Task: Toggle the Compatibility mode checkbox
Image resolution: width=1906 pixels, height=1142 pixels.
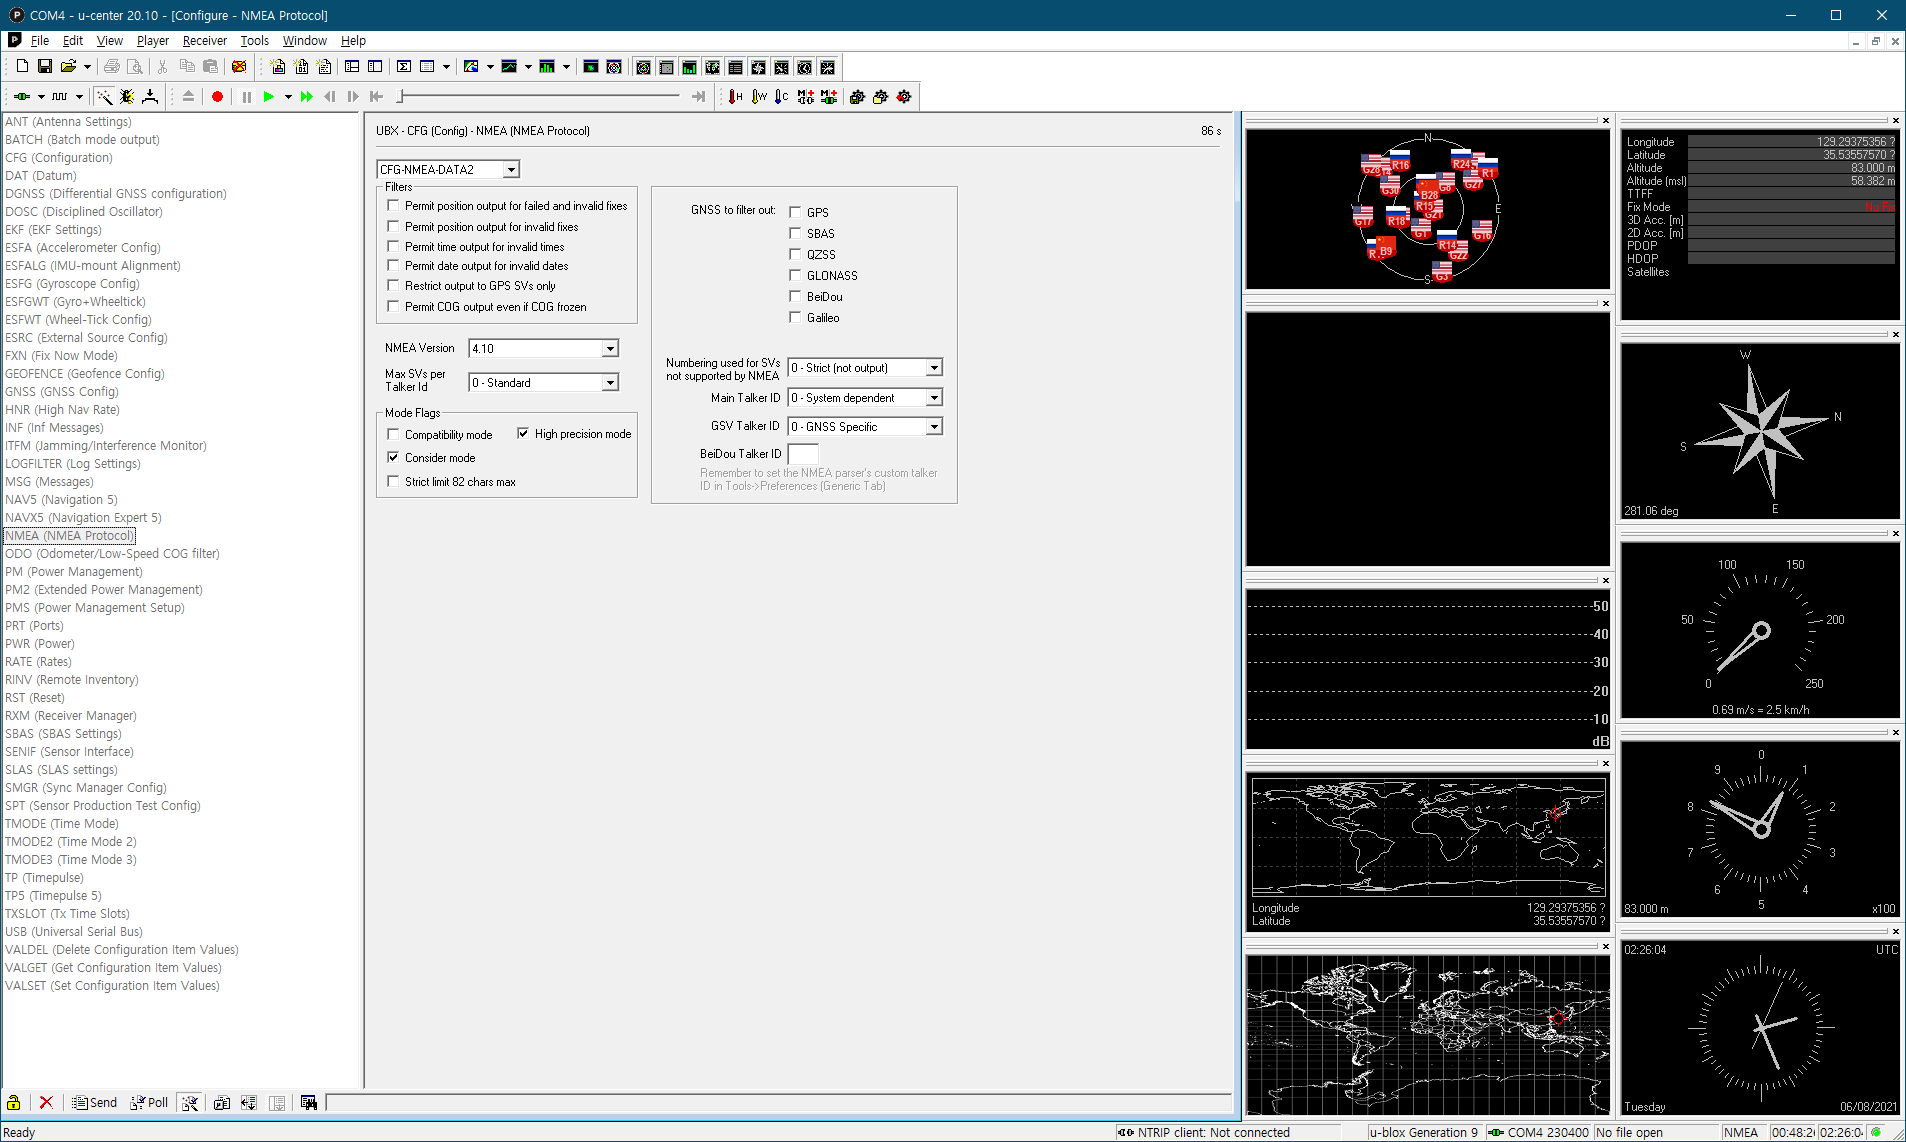Action: pos(393,434)
